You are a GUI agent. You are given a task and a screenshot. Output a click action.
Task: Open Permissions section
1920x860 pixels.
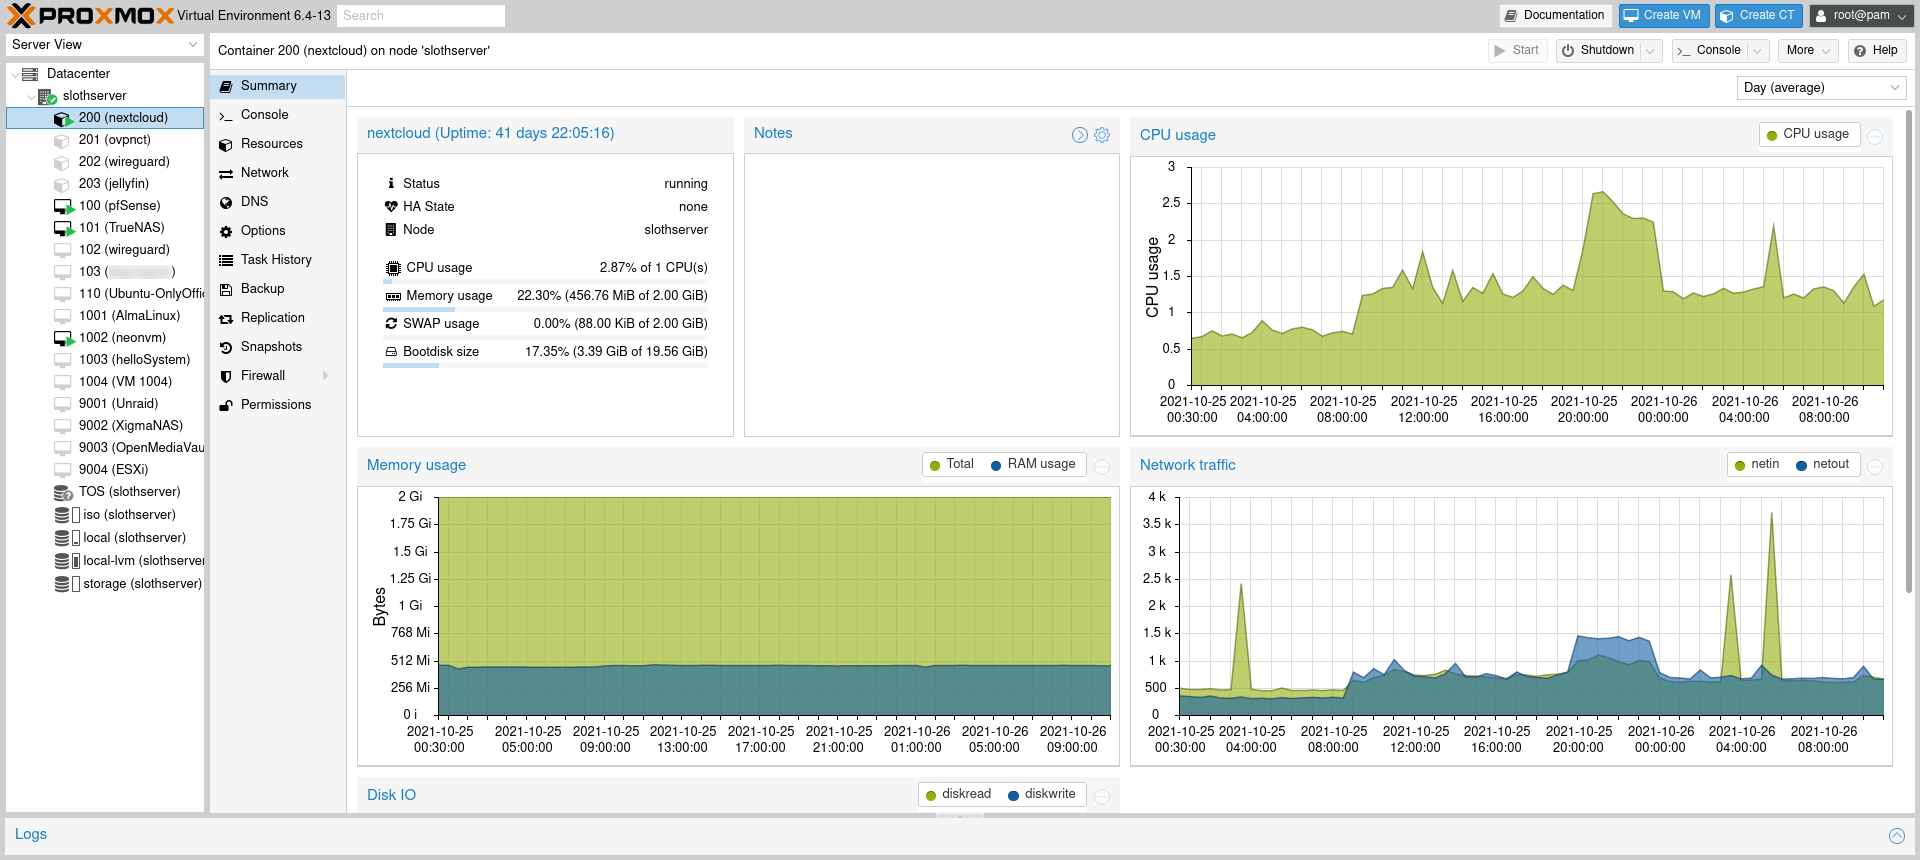click(x=277, y=405)
